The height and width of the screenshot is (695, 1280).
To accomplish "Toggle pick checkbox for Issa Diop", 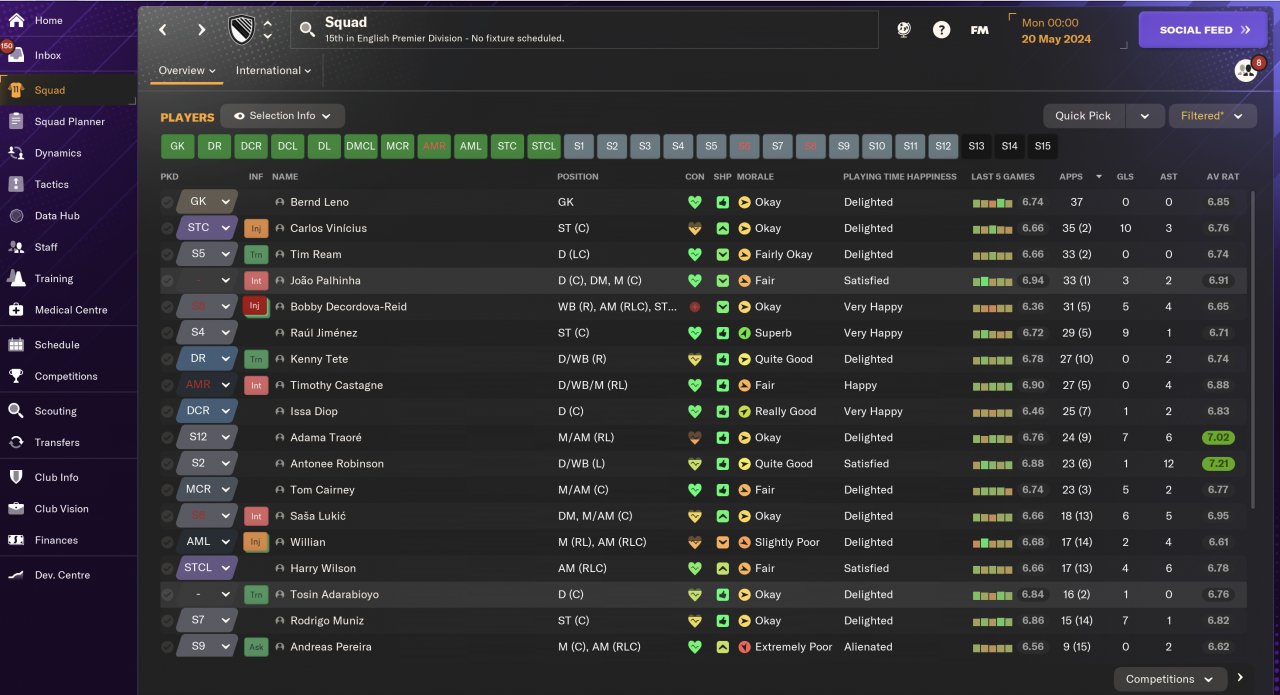I will coord(167,411).
